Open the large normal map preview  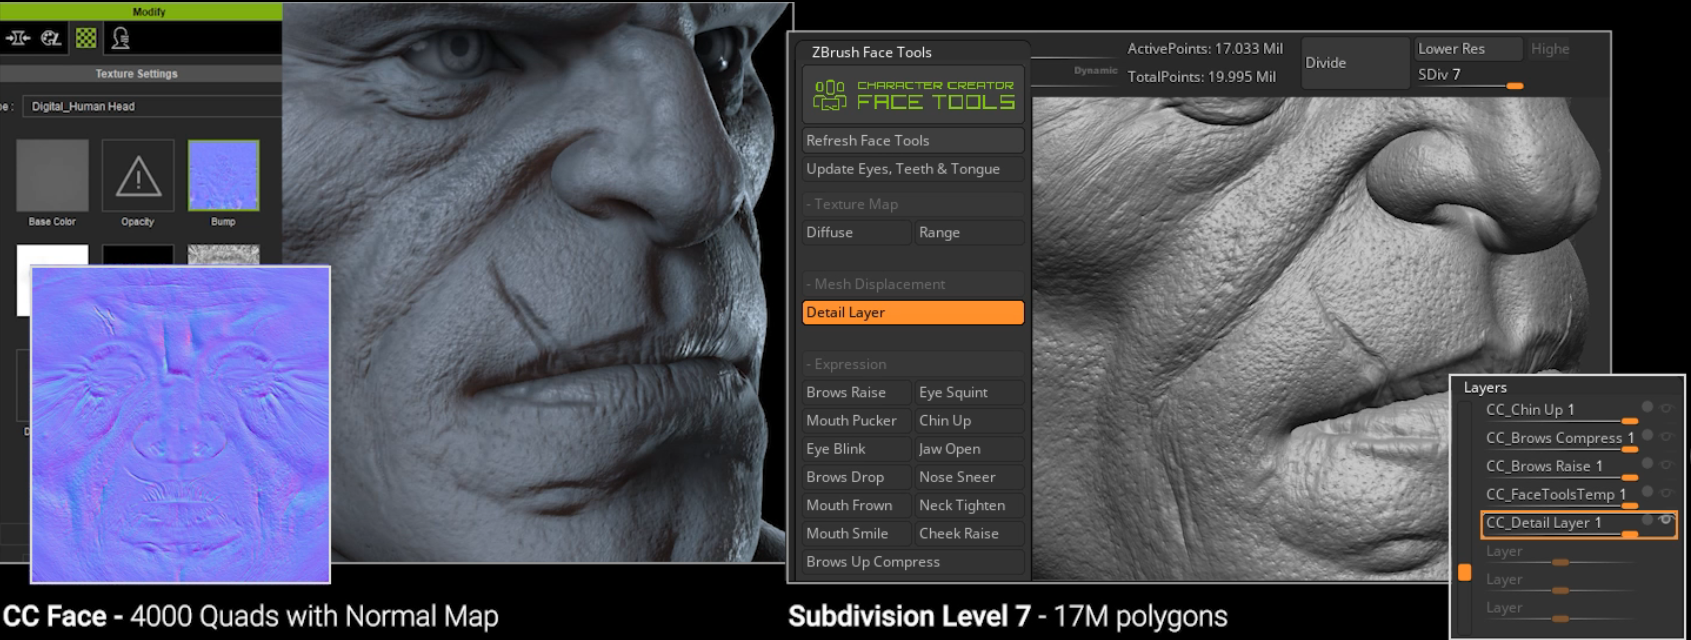point(180,424)
